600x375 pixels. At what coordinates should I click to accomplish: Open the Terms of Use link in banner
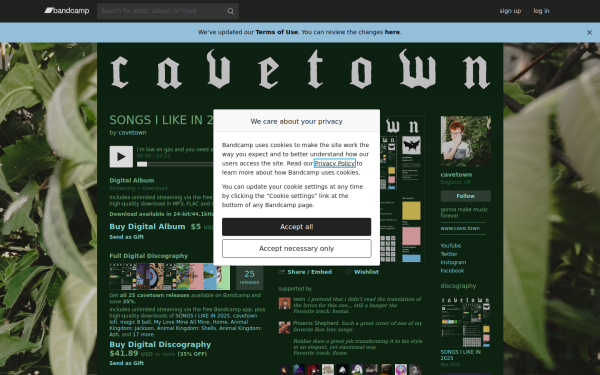(277, 32)
